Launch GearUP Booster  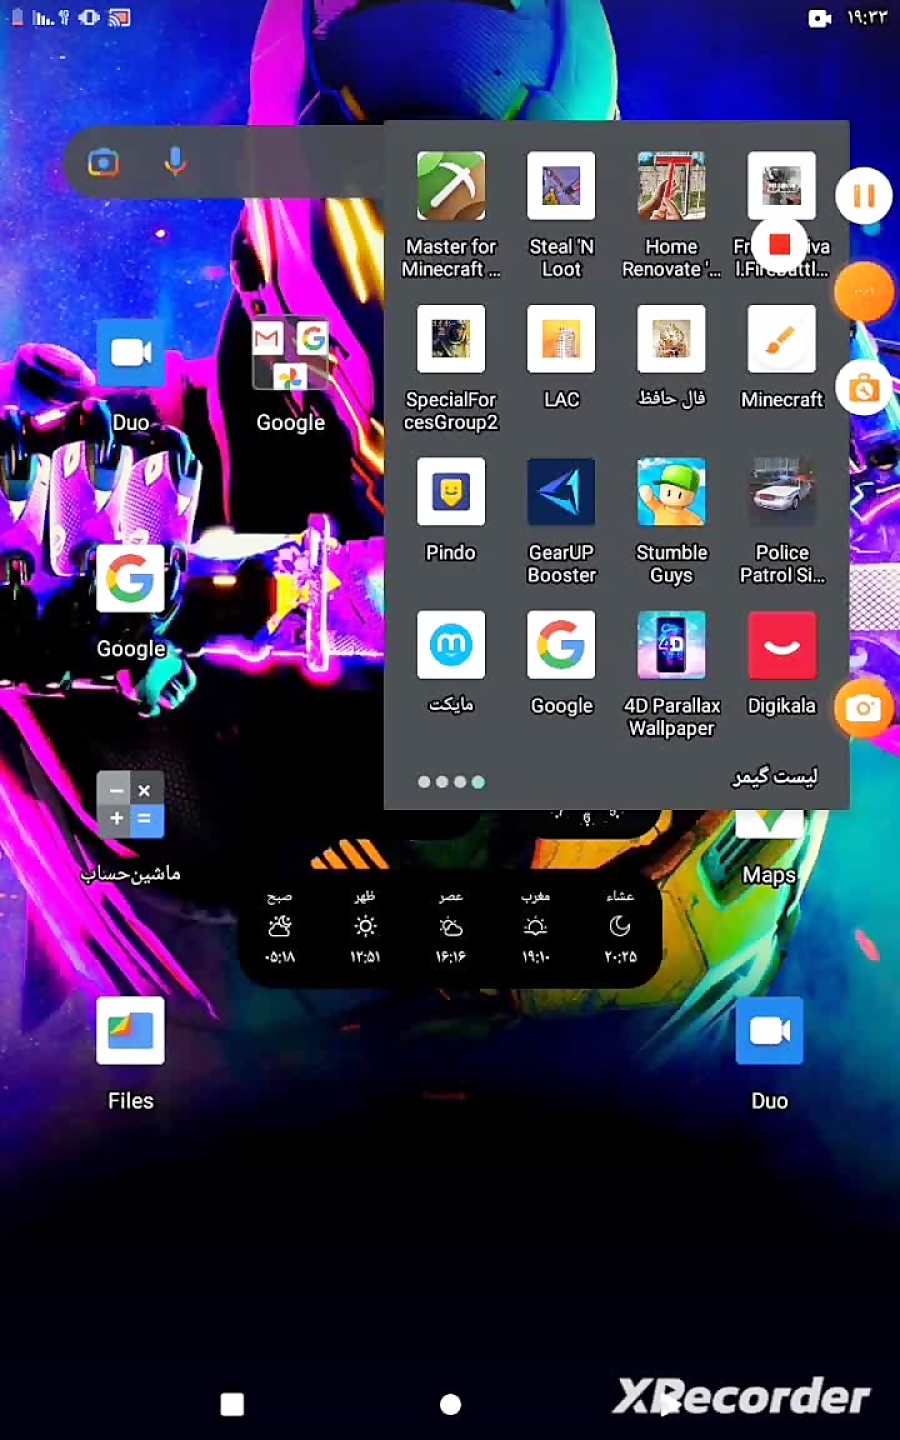click(561, 492)
